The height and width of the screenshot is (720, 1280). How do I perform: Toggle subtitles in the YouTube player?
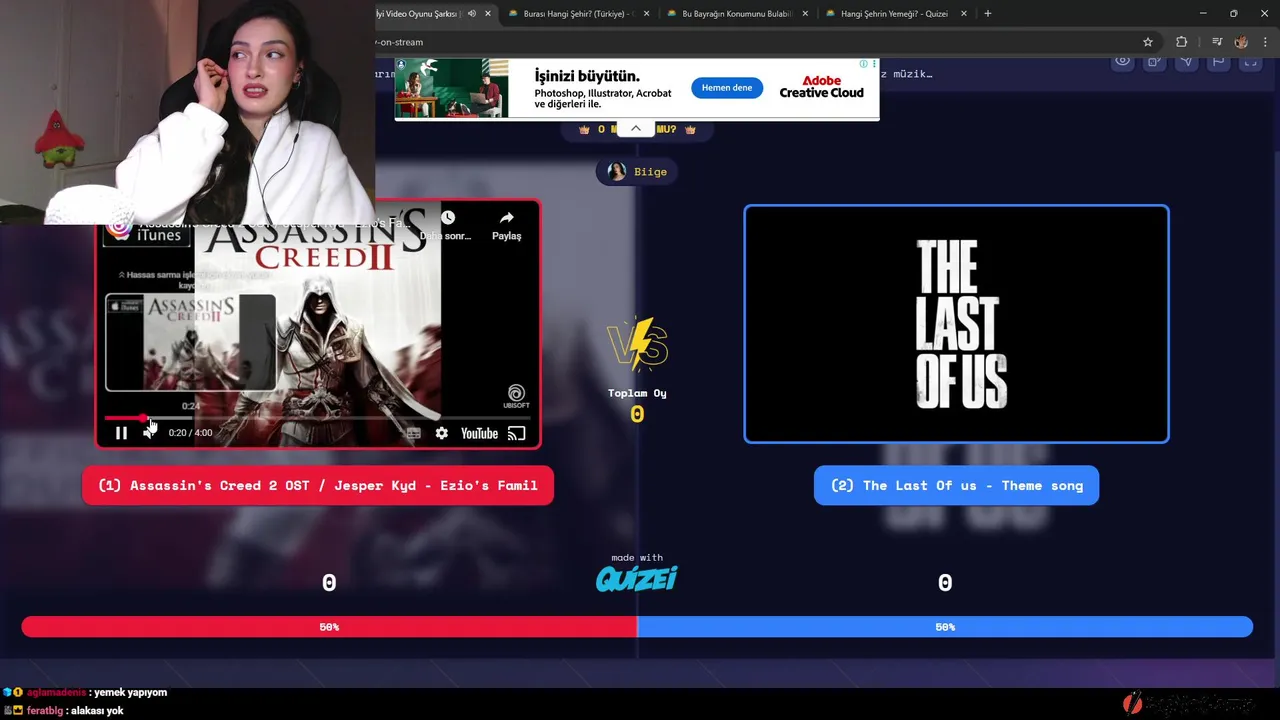pyautogui.click(x=413, y=433)
